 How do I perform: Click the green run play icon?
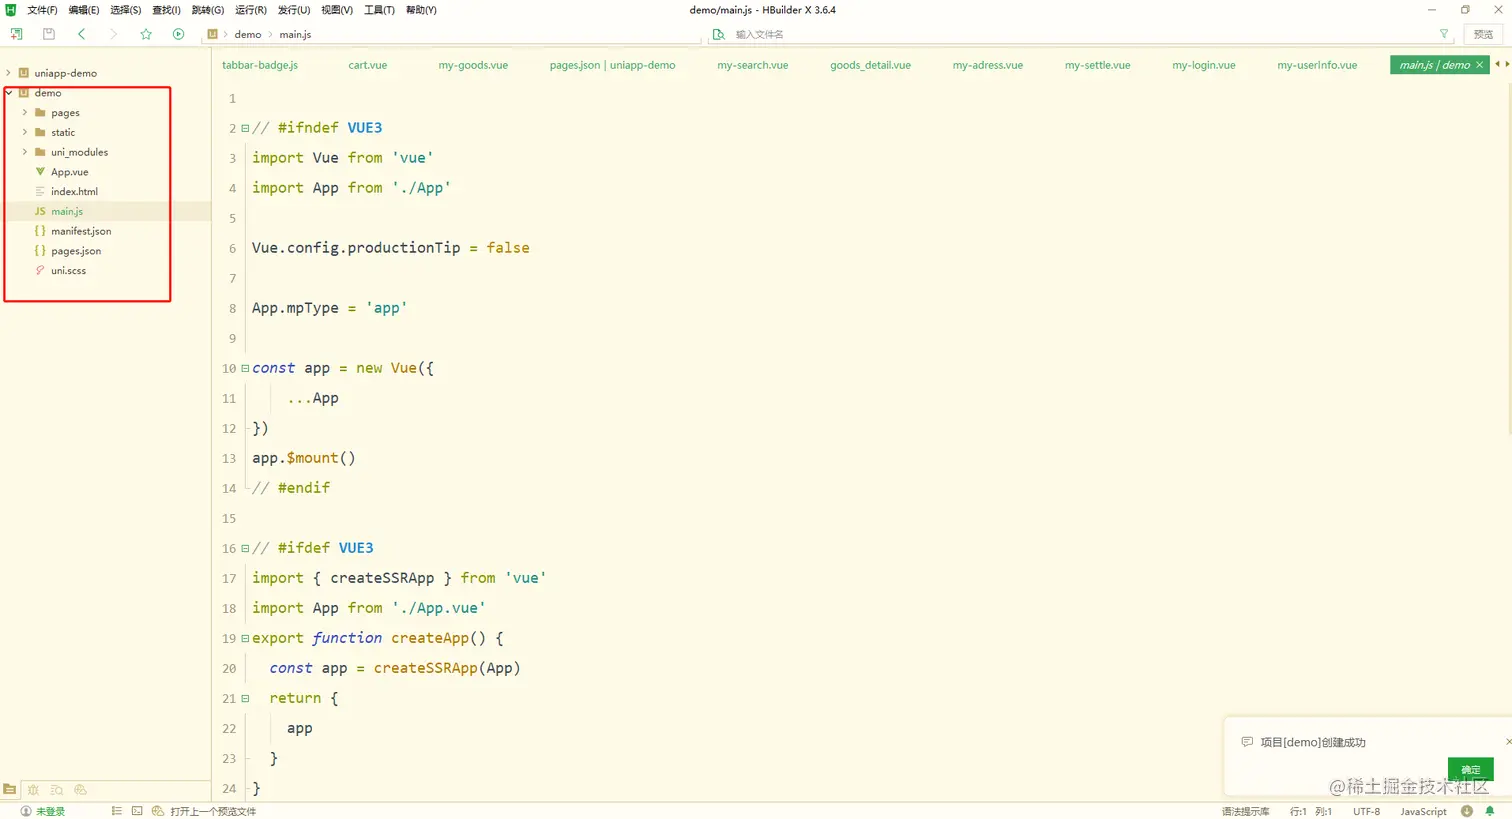[x=178, y=34]
